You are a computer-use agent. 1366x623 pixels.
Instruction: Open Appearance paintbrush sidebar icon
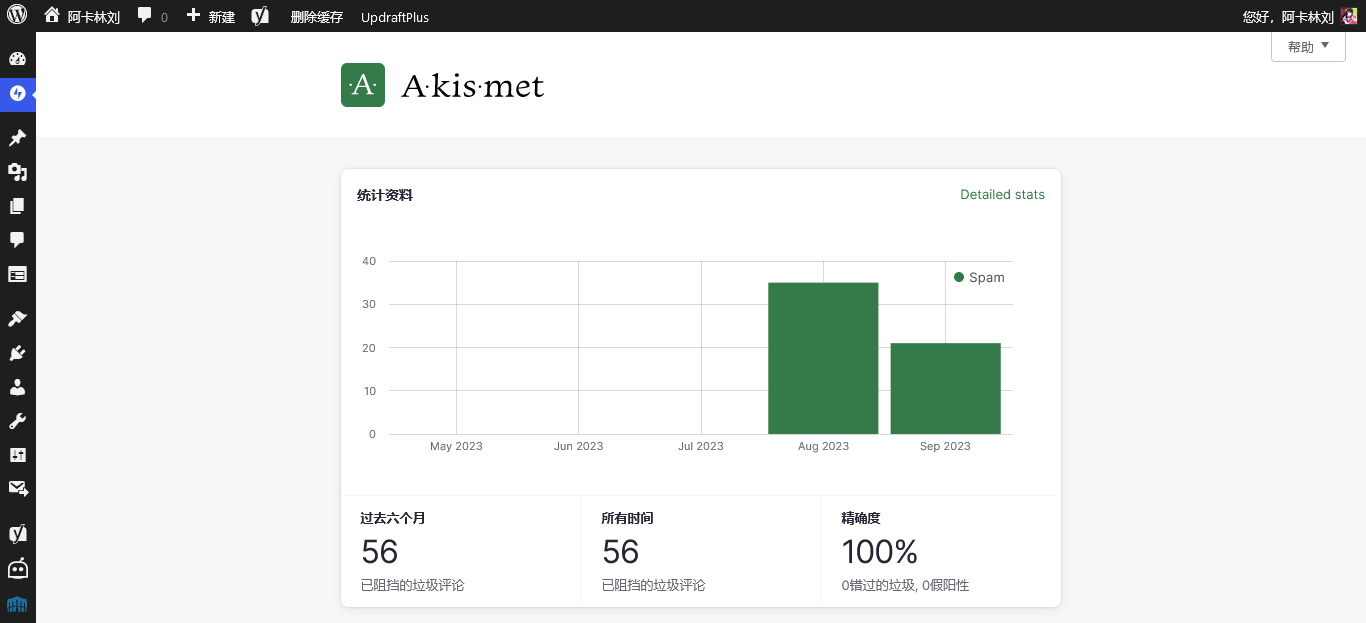click(x=17, y=318)
